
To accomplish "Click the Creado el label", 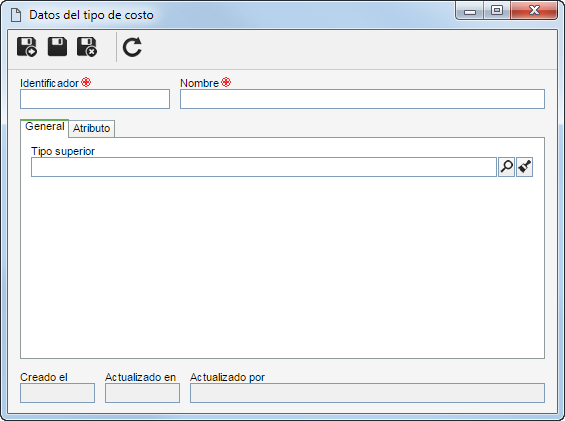I will [x=44, y=377].
